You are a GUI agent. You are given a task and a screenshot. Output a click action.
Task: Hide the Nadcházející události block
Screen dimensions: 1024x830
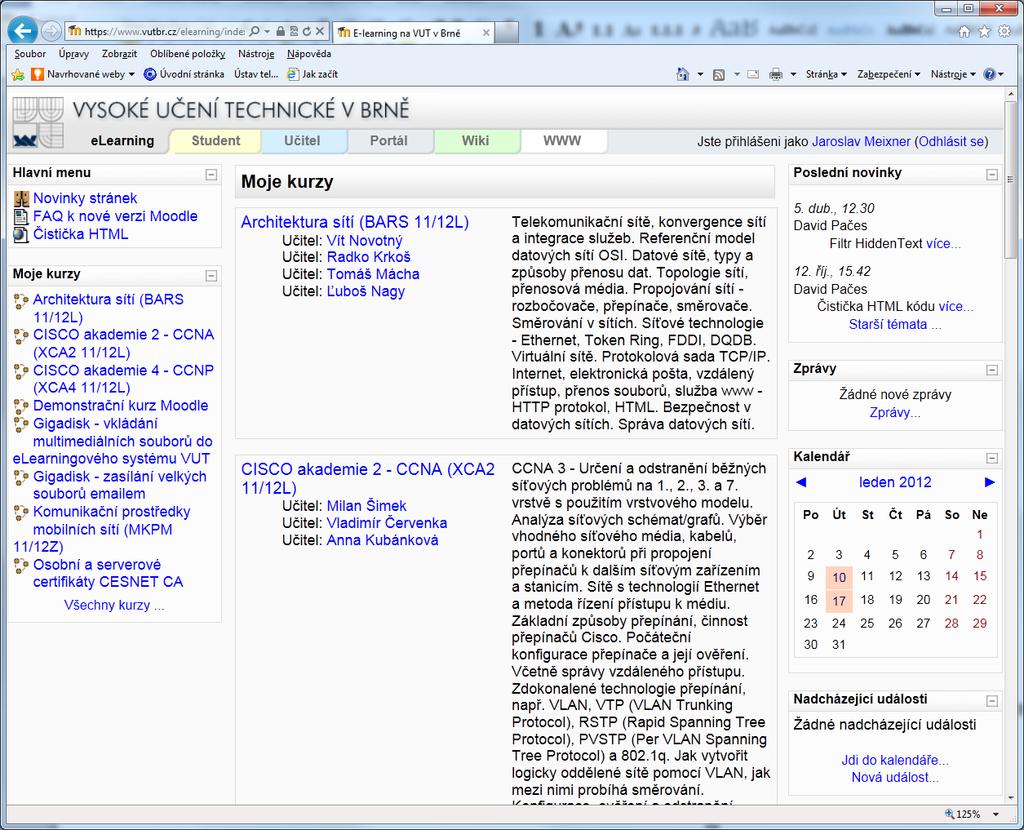(x=992, y=701)
